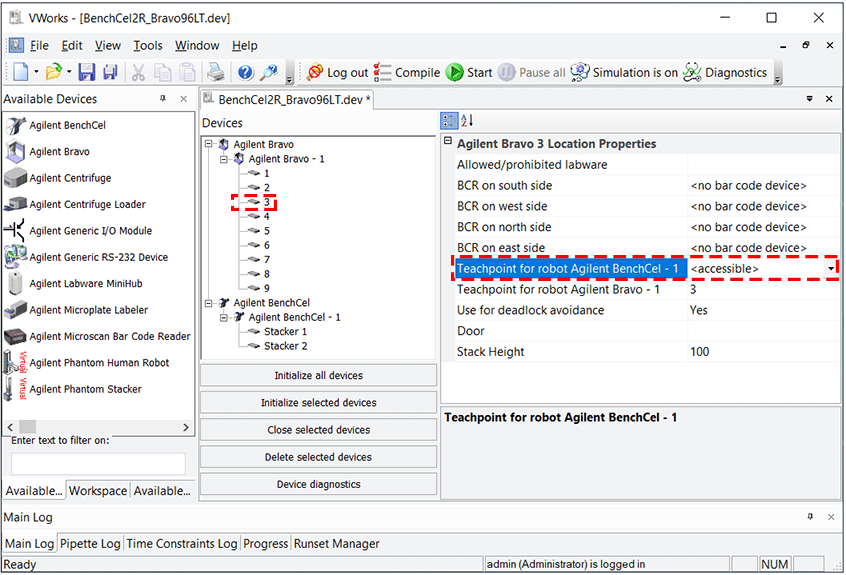Switch to the Workspace tab
The width and height of the screenshot is (846, 575).
pyautogui.click(x=98, y=491)
